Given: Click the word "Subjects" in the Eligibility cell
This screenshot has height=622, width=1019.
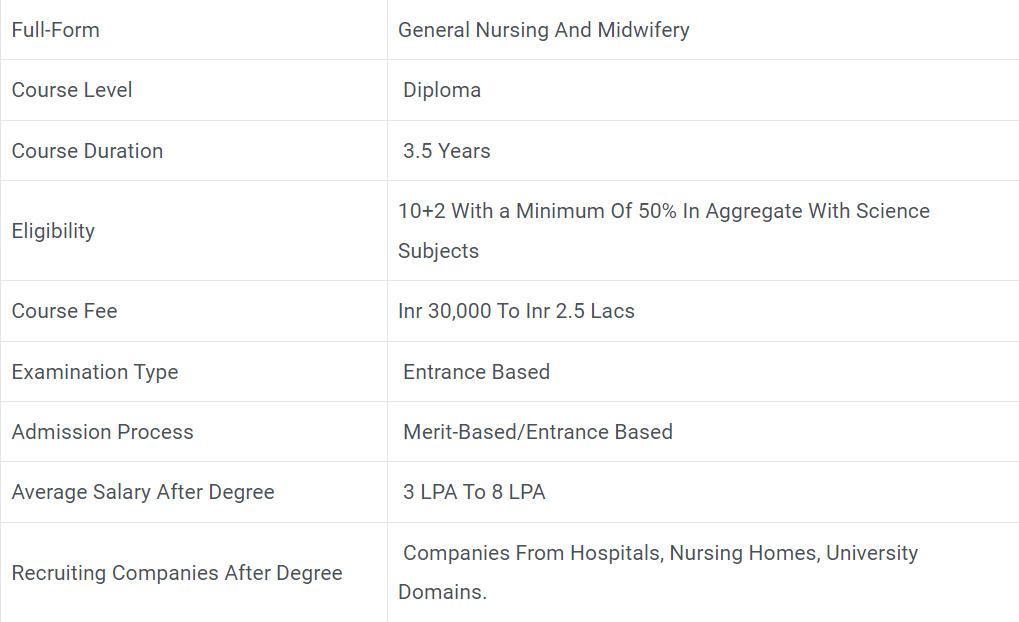Looking at the screenshot, I should (438, 251).
